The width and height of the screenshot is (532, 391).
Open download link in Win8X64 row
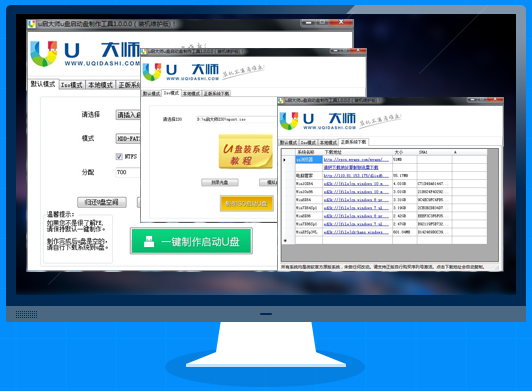point(356,200)
